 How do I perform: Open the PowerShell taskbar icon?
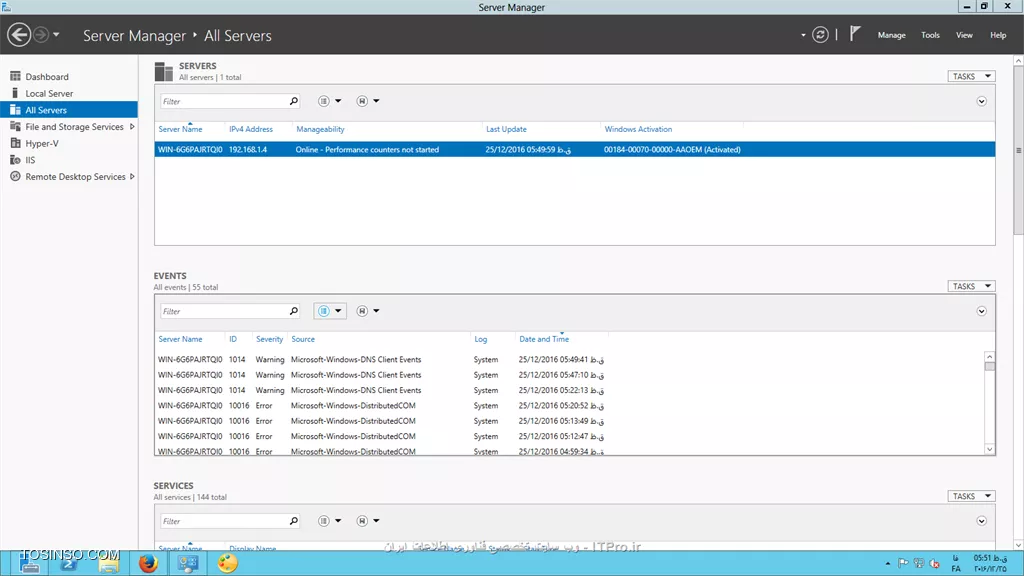(x=69, y=563)
